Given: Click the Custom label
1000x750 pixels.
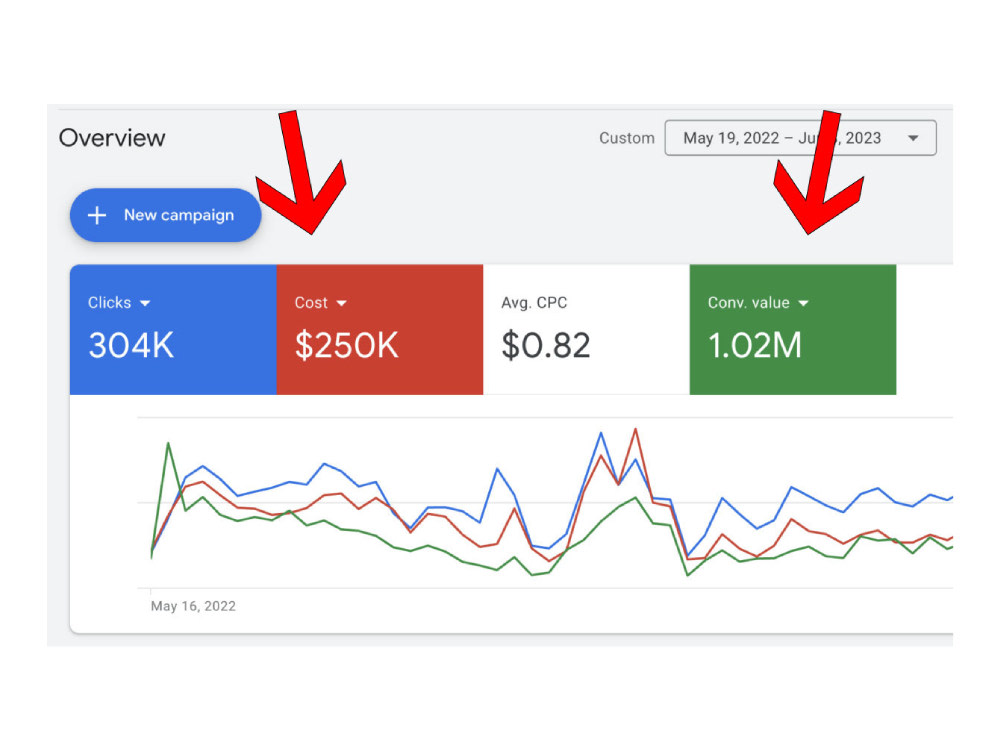Looking at the screenshot, I should click(x=627, y=138).
